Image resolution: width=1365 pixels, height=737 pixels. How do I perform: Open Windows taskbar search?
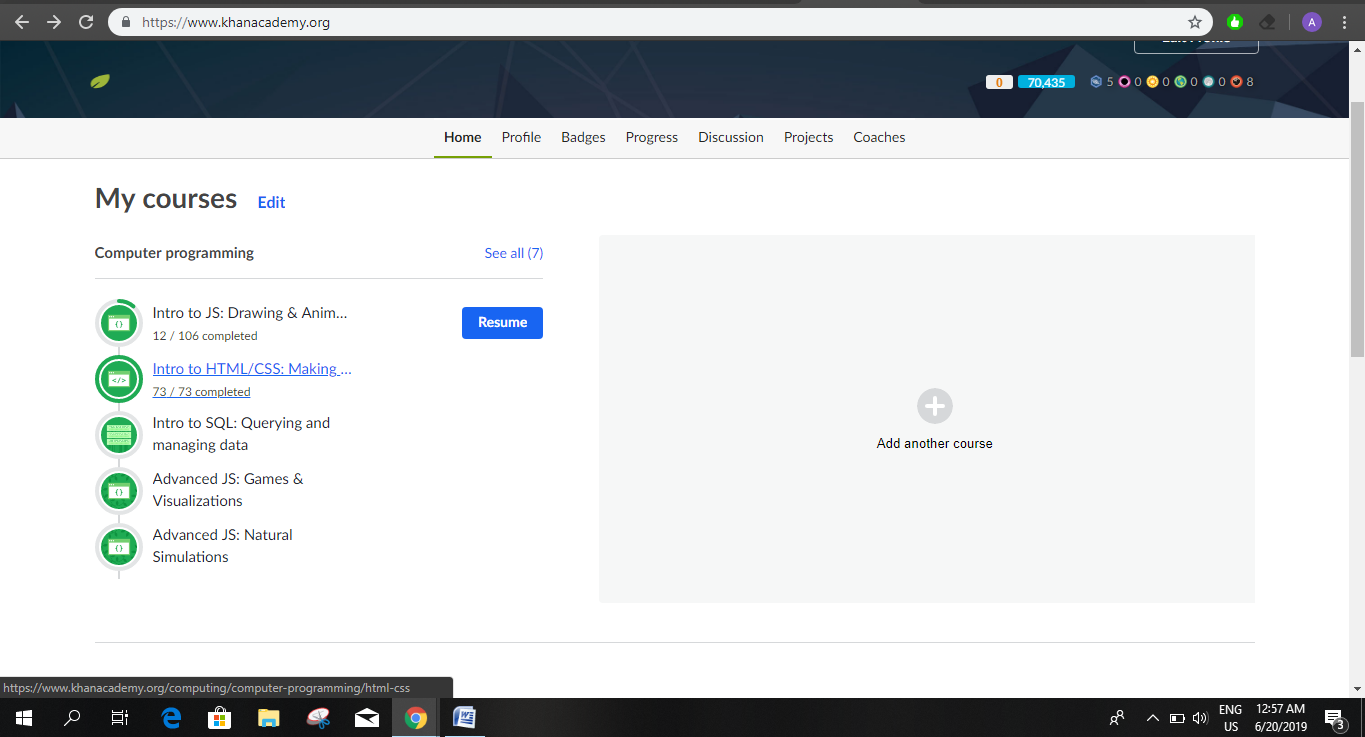point(72,718)
